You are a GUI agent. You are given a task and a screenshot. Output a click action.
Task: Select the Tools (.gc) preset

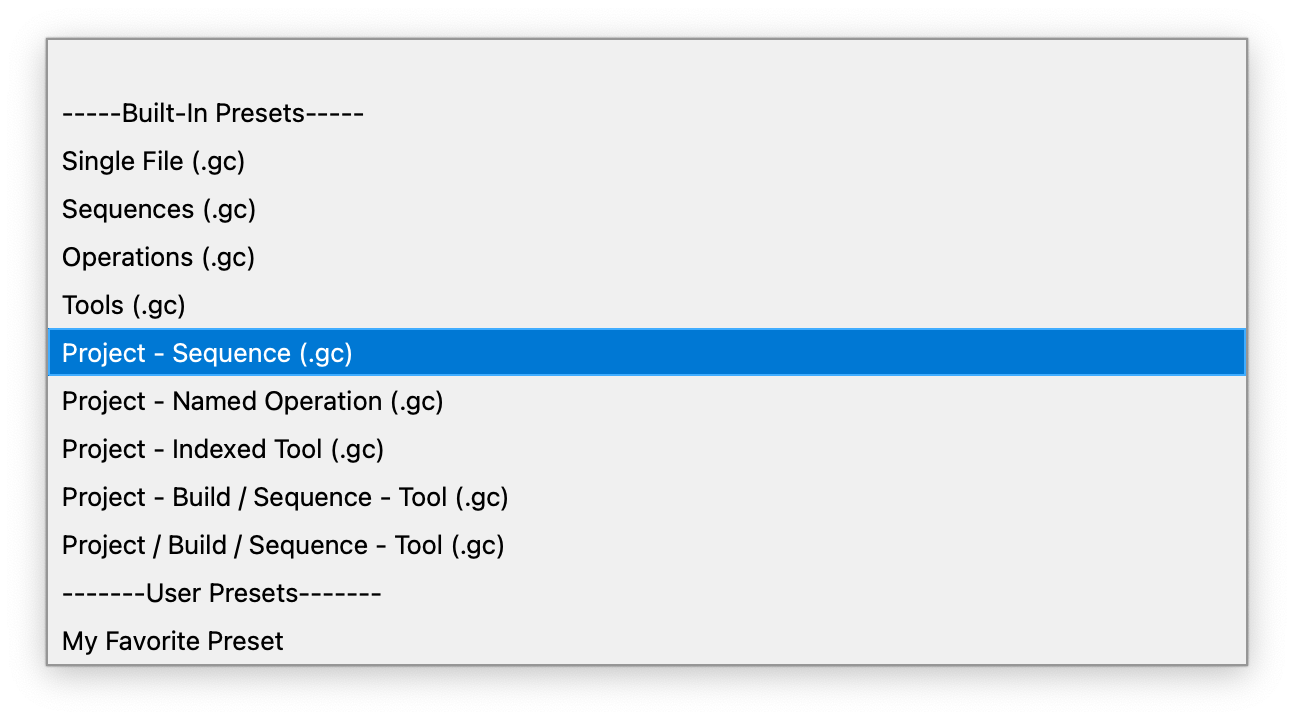coord(124,305)
